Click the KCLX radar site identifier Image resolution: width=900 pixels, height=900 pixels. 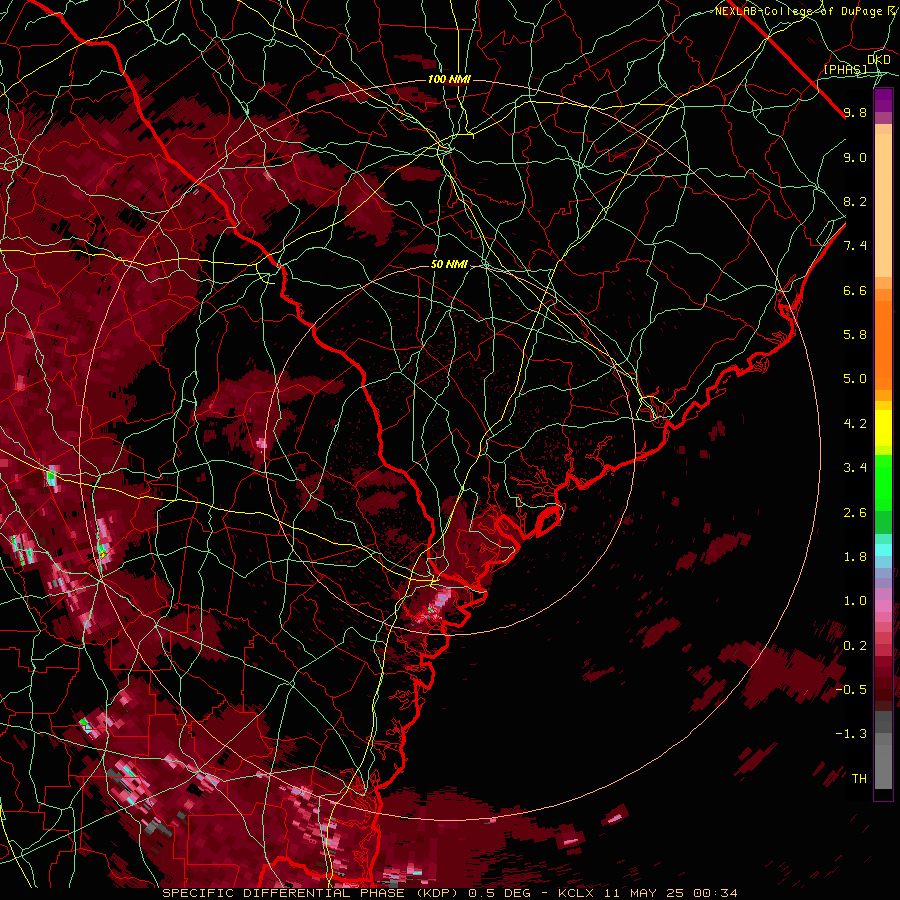[x=576, y=893]
